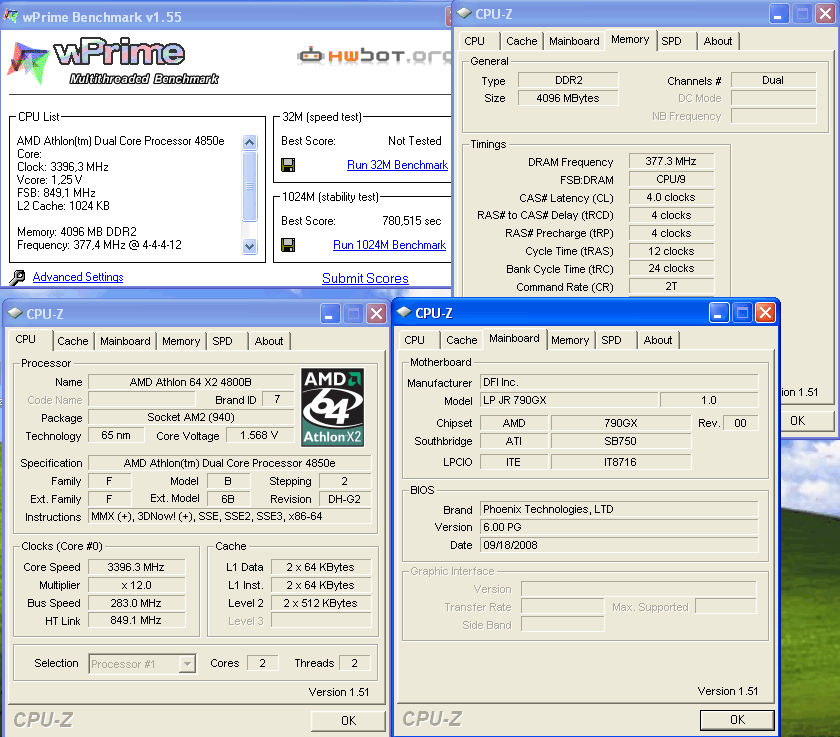Screen dimensions: 840x737
Task: Click the DRAM Frequency value 377.3 MHz
Action: coord(671,161)
